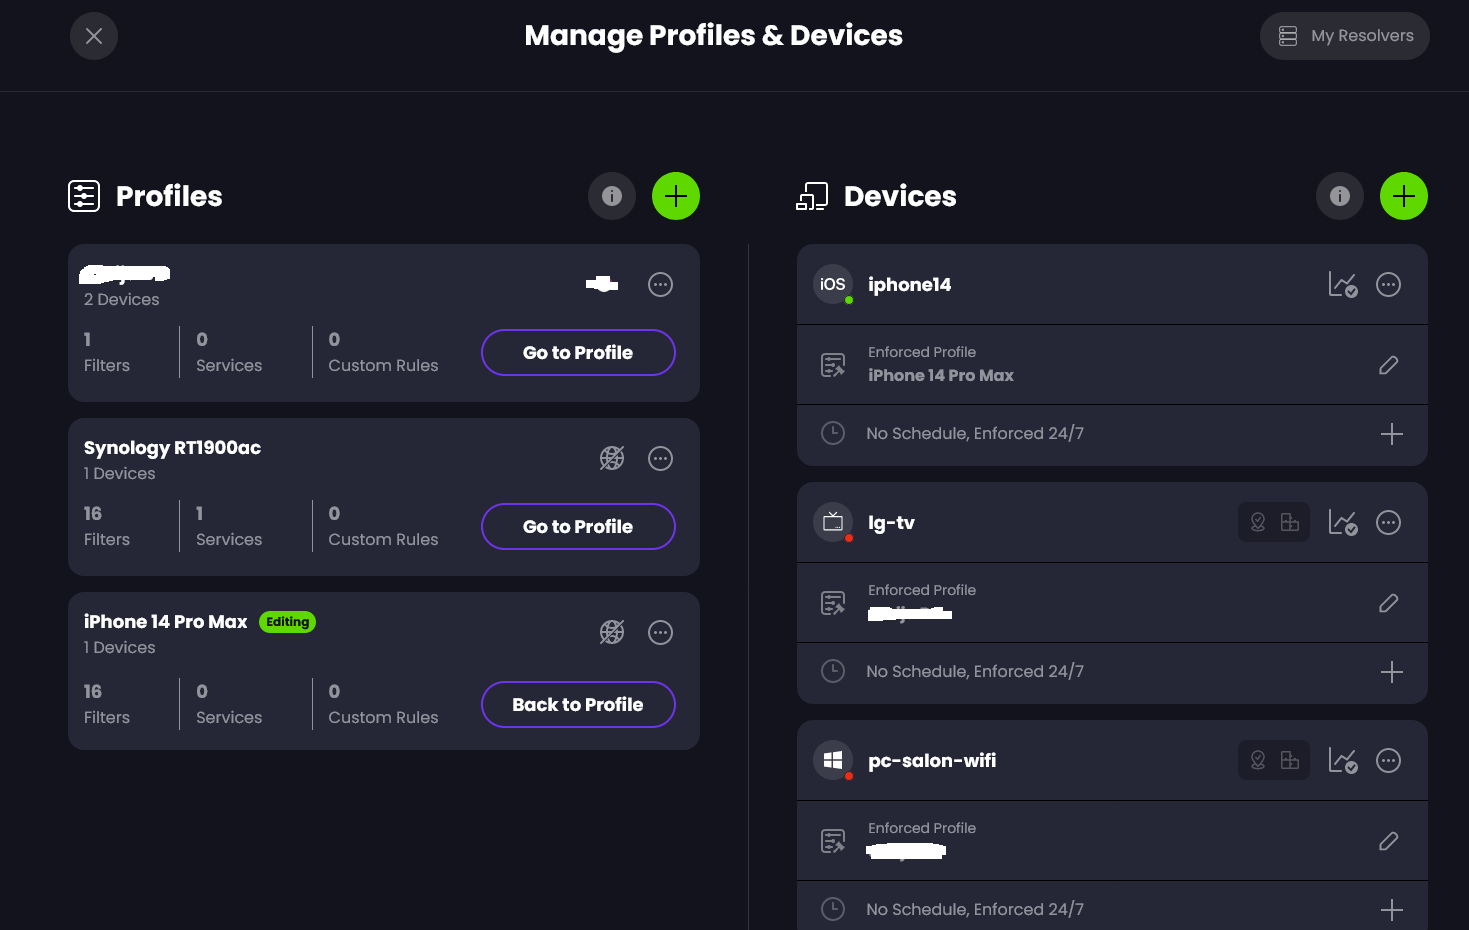
Task: Open the Profiles info icon
Action: point(612,196)
